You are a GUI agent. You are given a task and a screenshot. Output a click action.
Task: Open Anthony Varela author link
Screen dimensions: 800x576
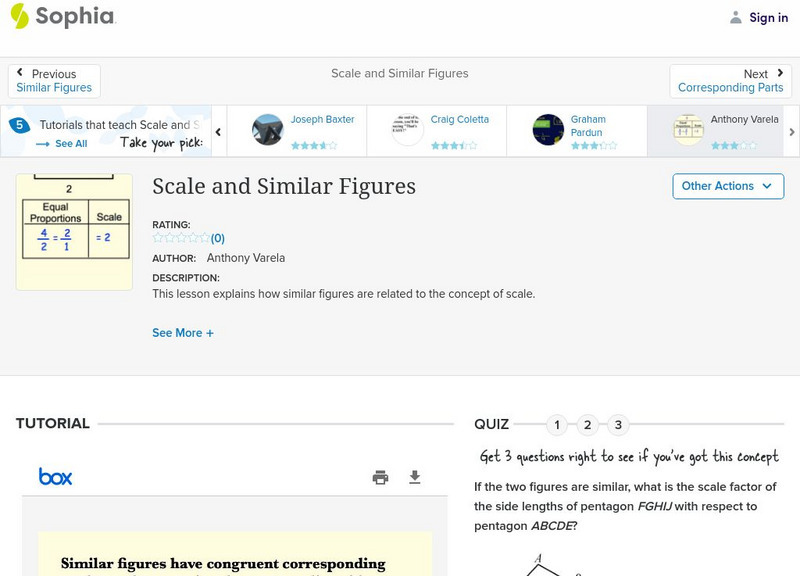pyautogui.click(x=246, y=258)
